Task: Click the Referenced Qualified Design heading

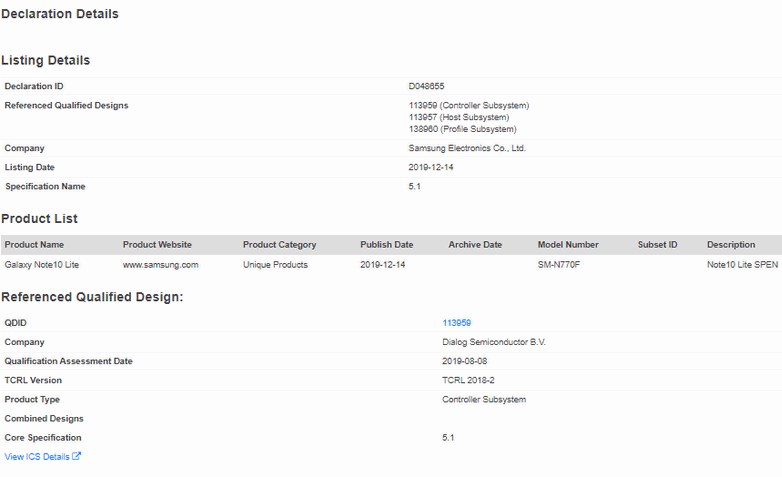Action: [x=92, y=297]
